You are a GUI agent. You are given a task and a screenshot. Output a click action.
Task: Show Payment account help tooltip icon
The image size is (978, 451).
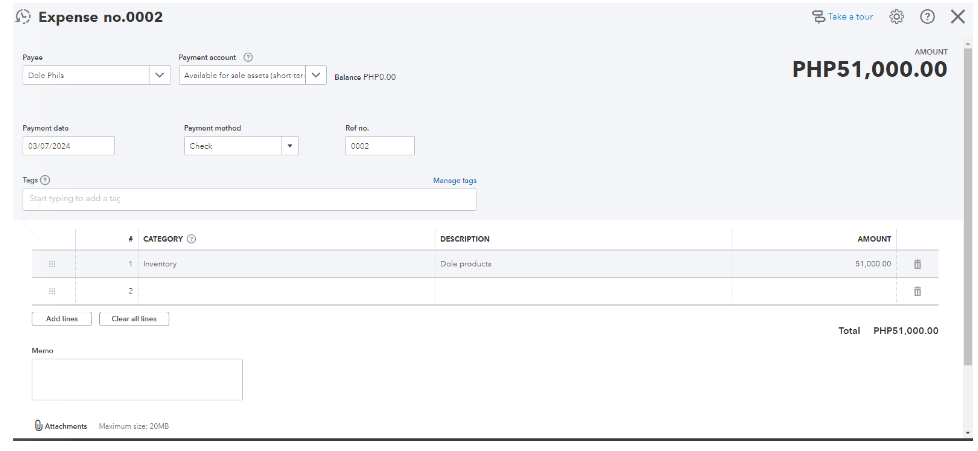[248, 57]
